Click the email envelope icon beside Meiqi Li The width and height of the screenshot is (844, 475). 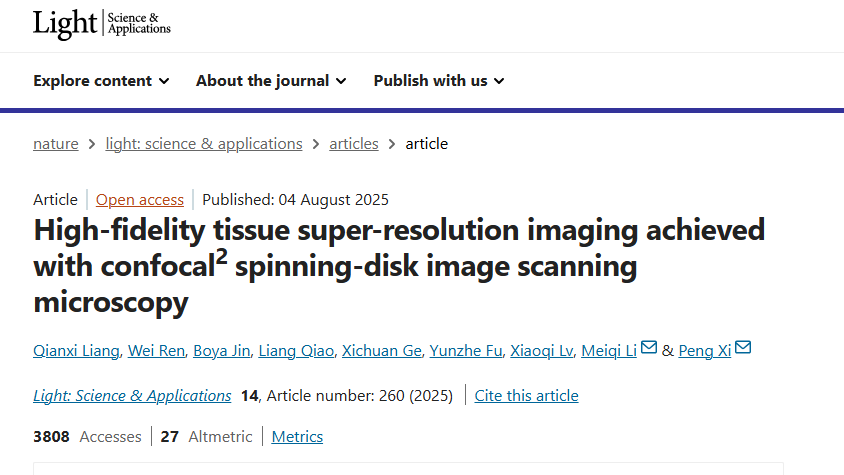click(649, 349)
